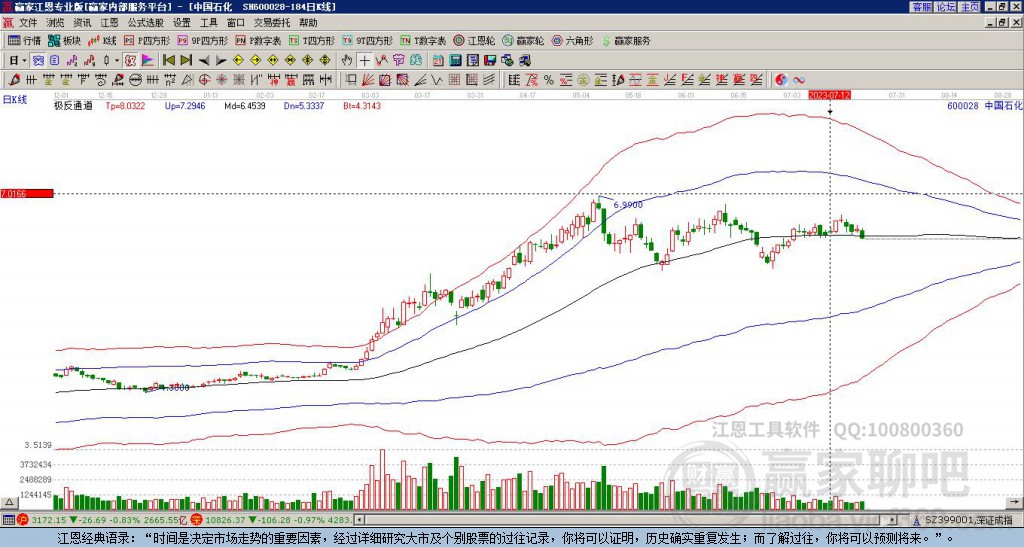Image resolution: width=1024 pixels, height=548 pixels.
Task: Click the yin-yang icon in drawing toolbar
Action: (x=781, y=80)
